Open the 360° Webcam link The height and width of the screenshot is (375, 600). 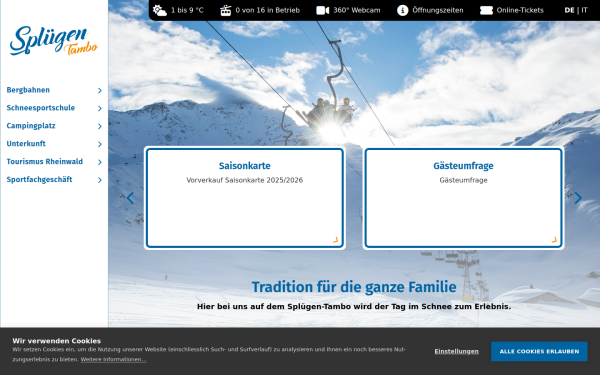(x=357, y=10)
